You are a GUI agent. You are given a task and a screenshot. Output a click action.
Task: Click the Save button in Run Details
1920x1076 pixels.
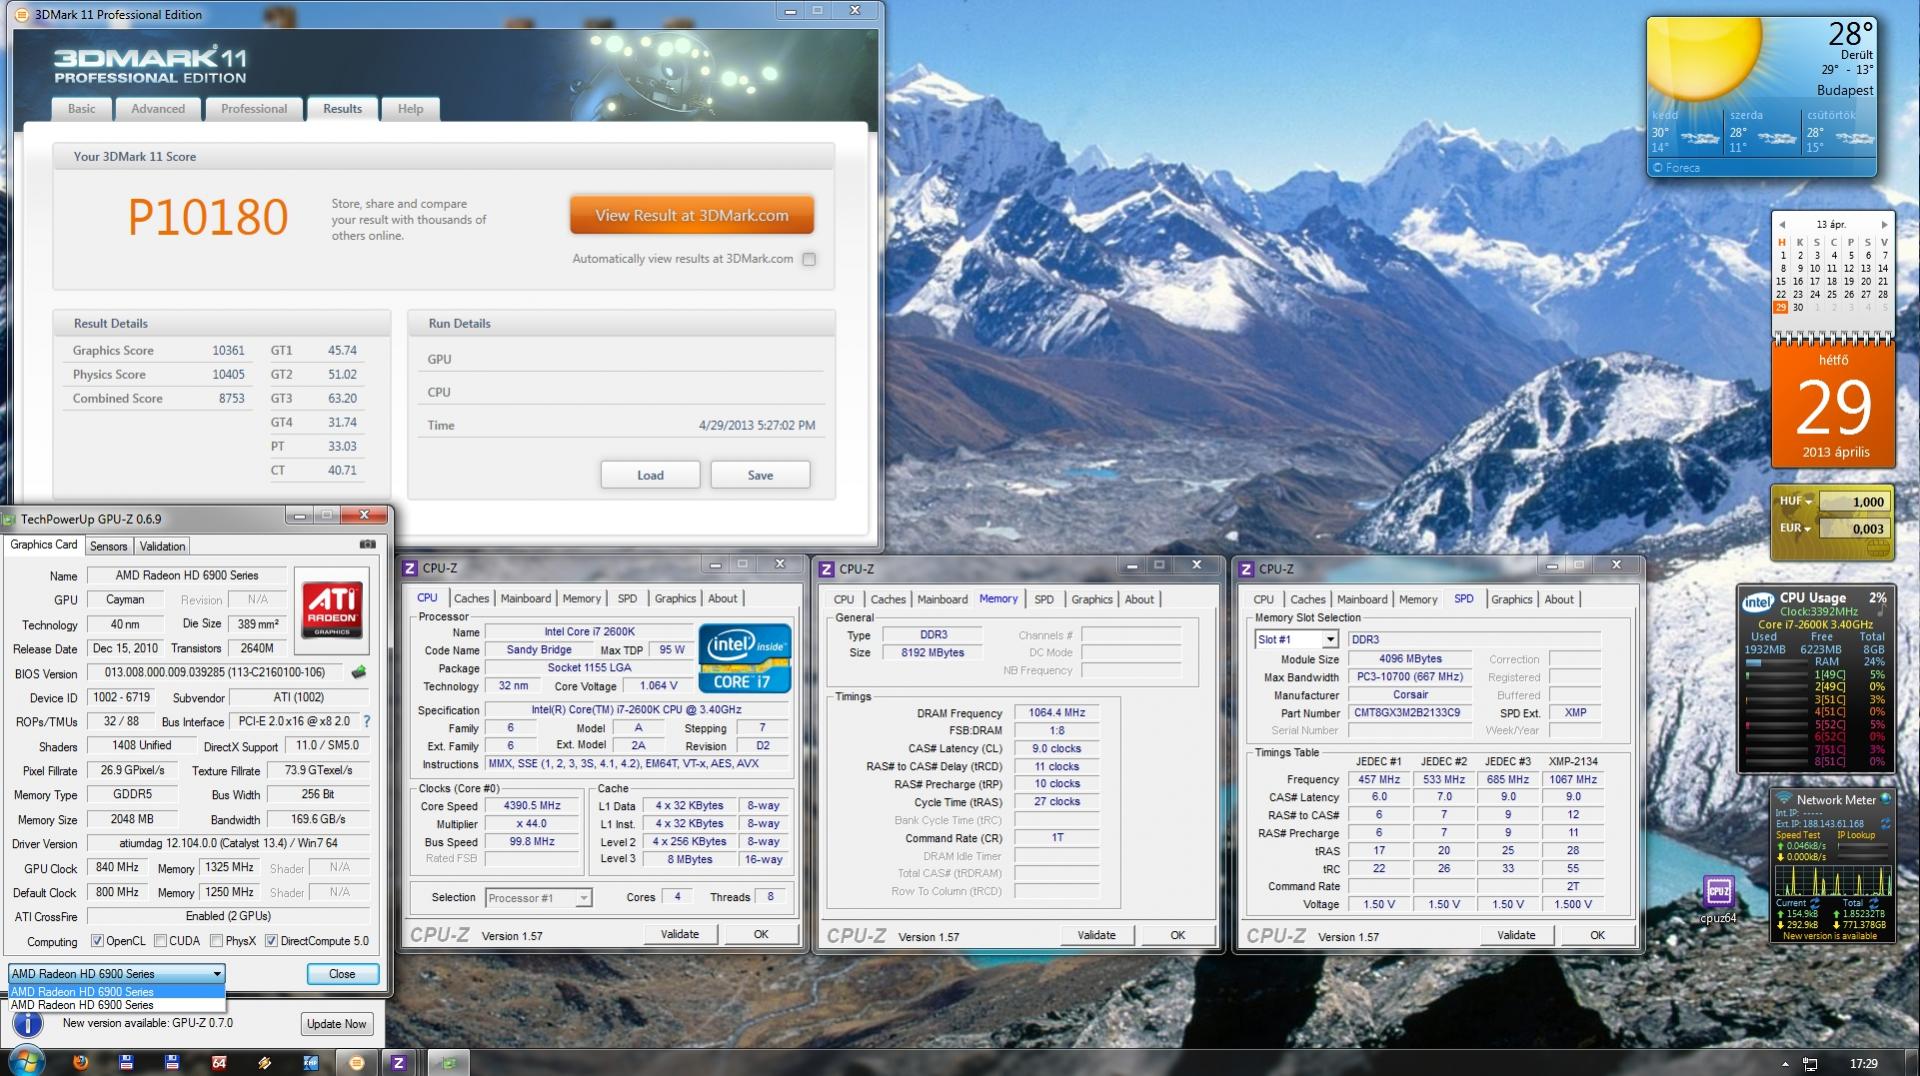tap(760, 475)
